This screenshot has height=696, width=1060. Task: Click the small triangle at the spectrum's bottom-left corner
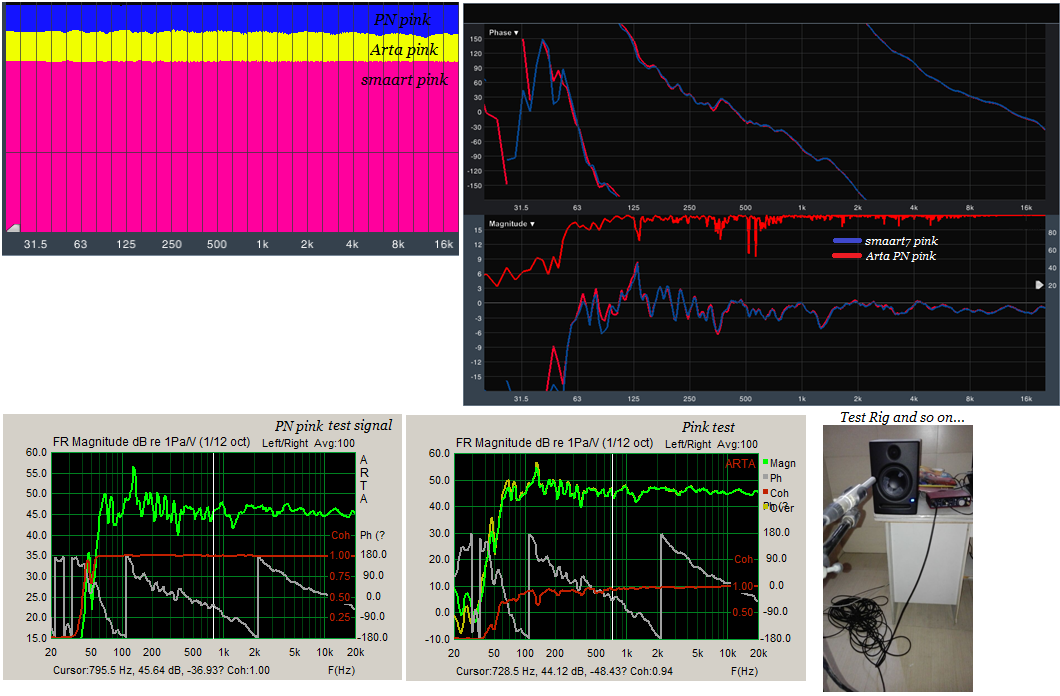point(13,228)
